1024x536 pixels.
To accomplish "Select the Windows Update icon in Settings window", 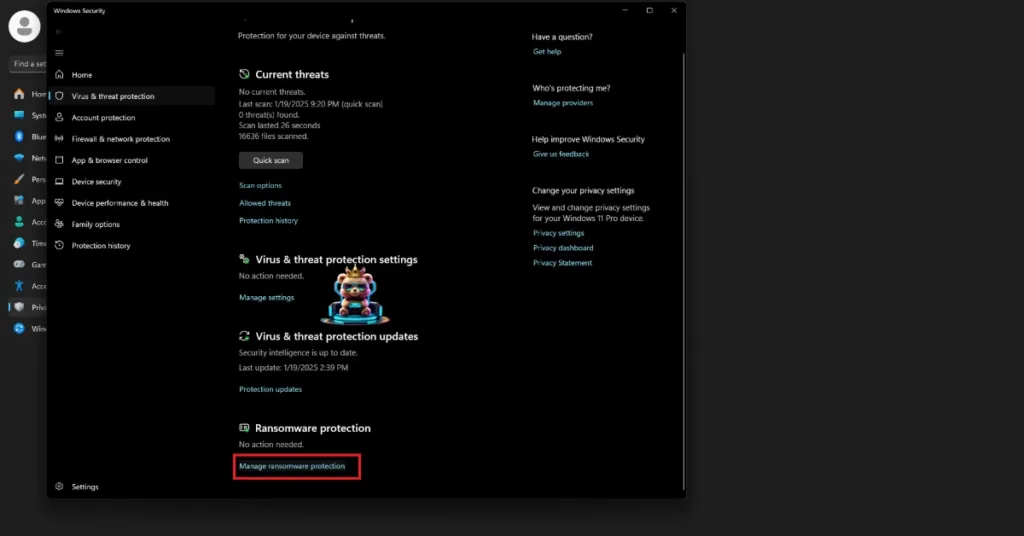I will (x=19, y=328).
